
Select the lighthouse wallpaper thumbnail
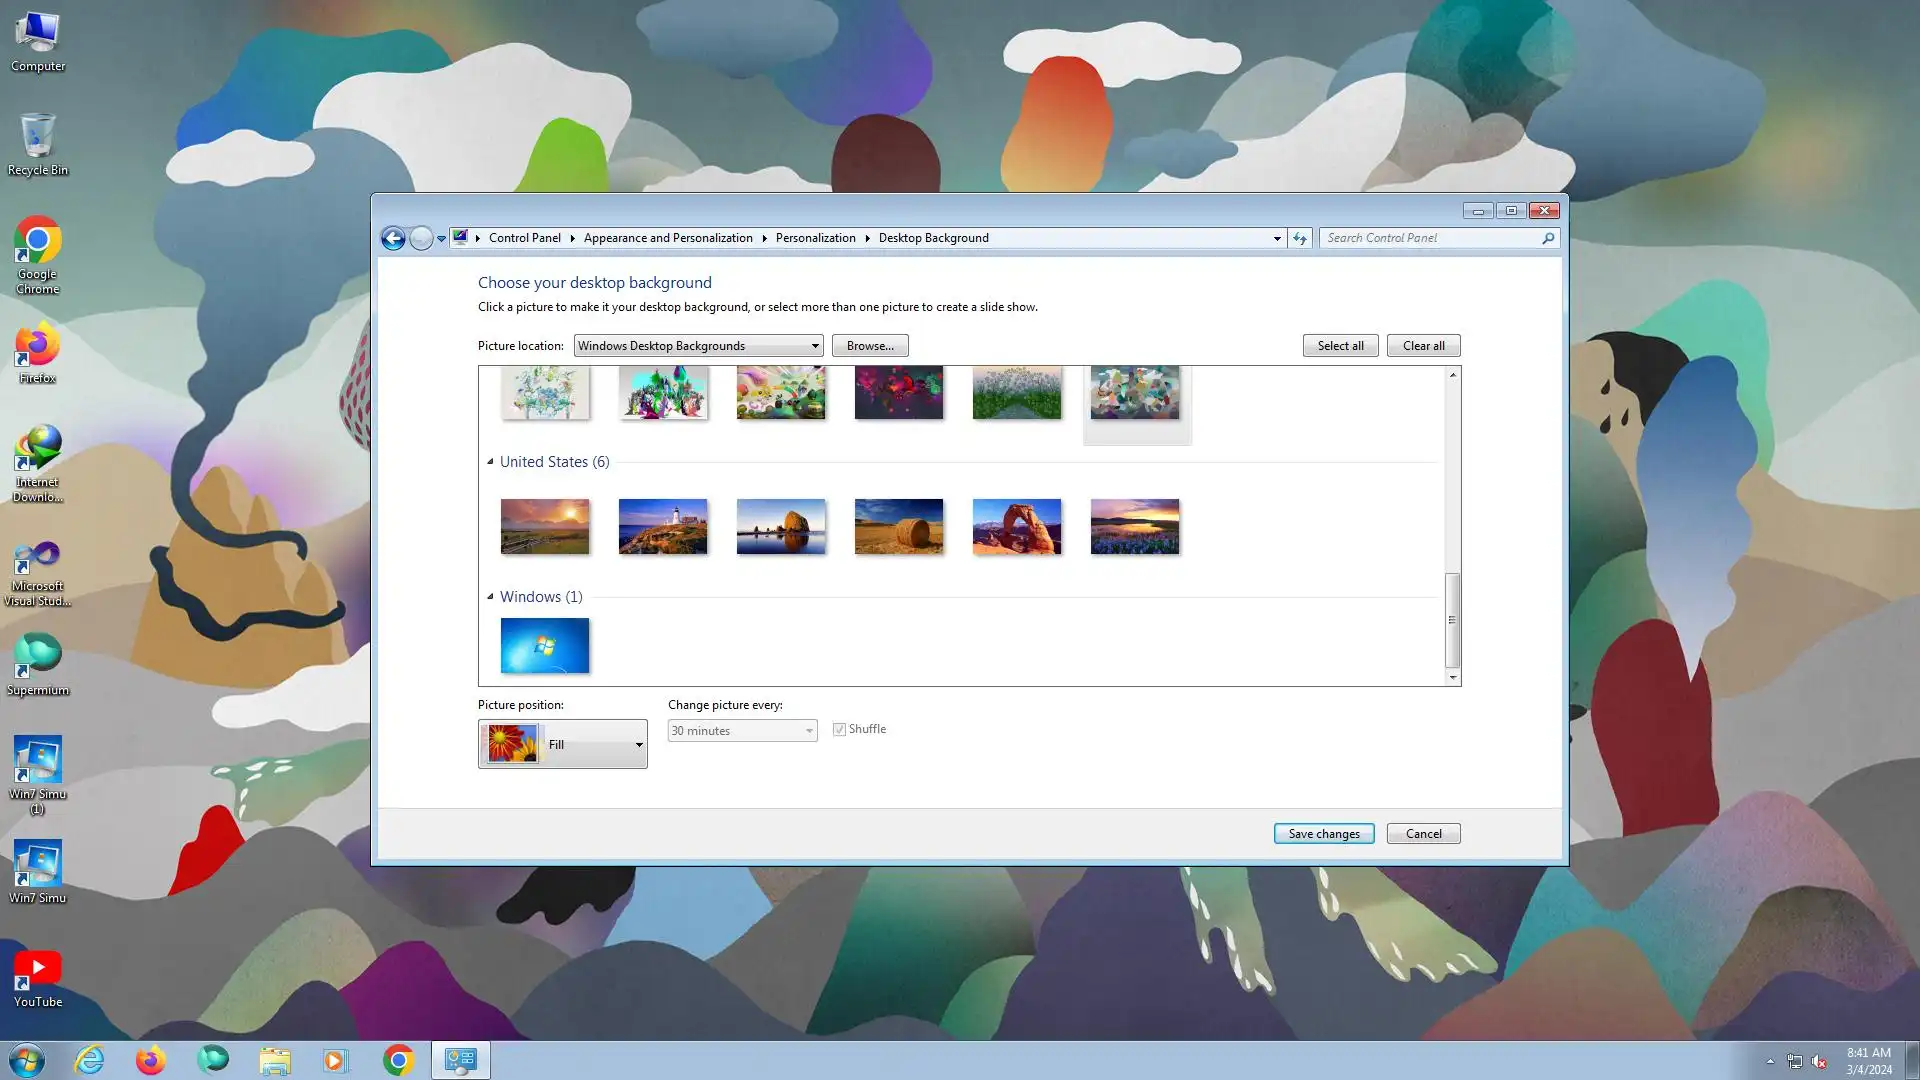(x=662, y=526)
